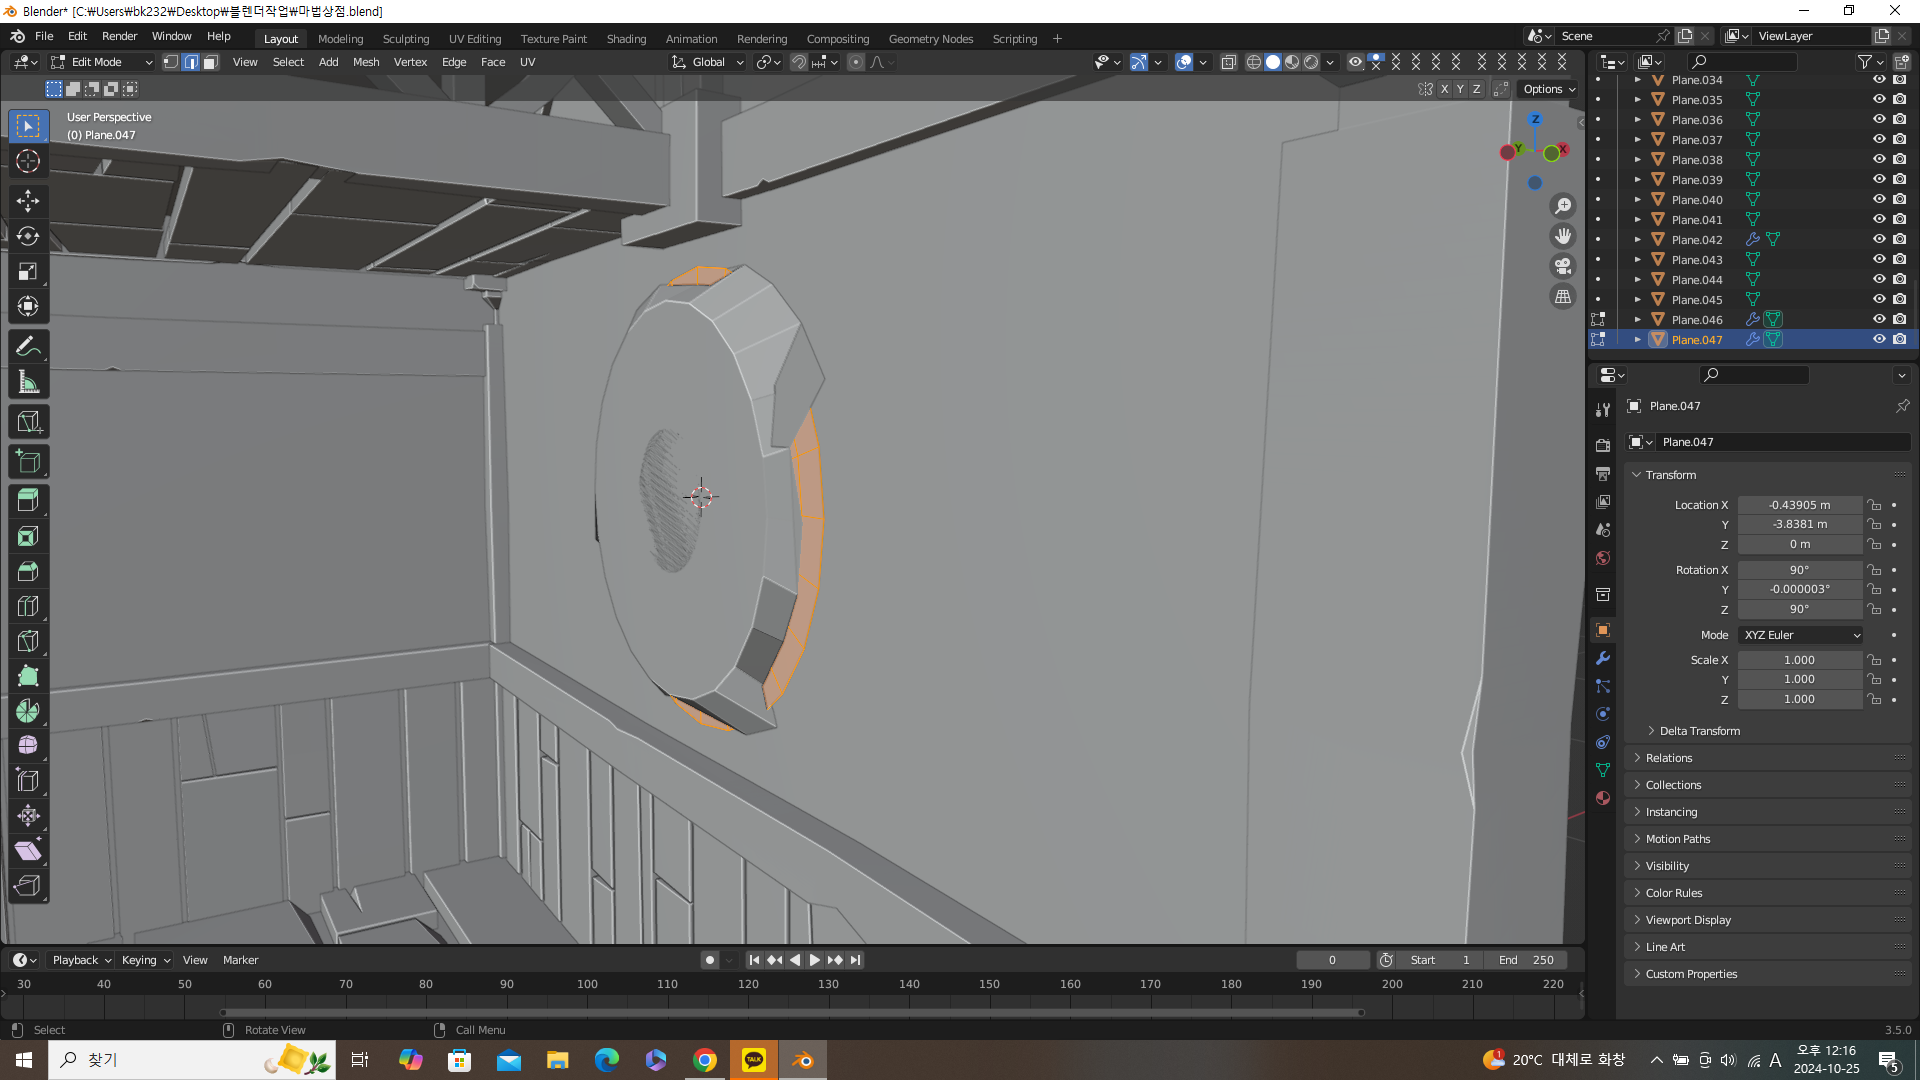Select the Move tool

28,201
